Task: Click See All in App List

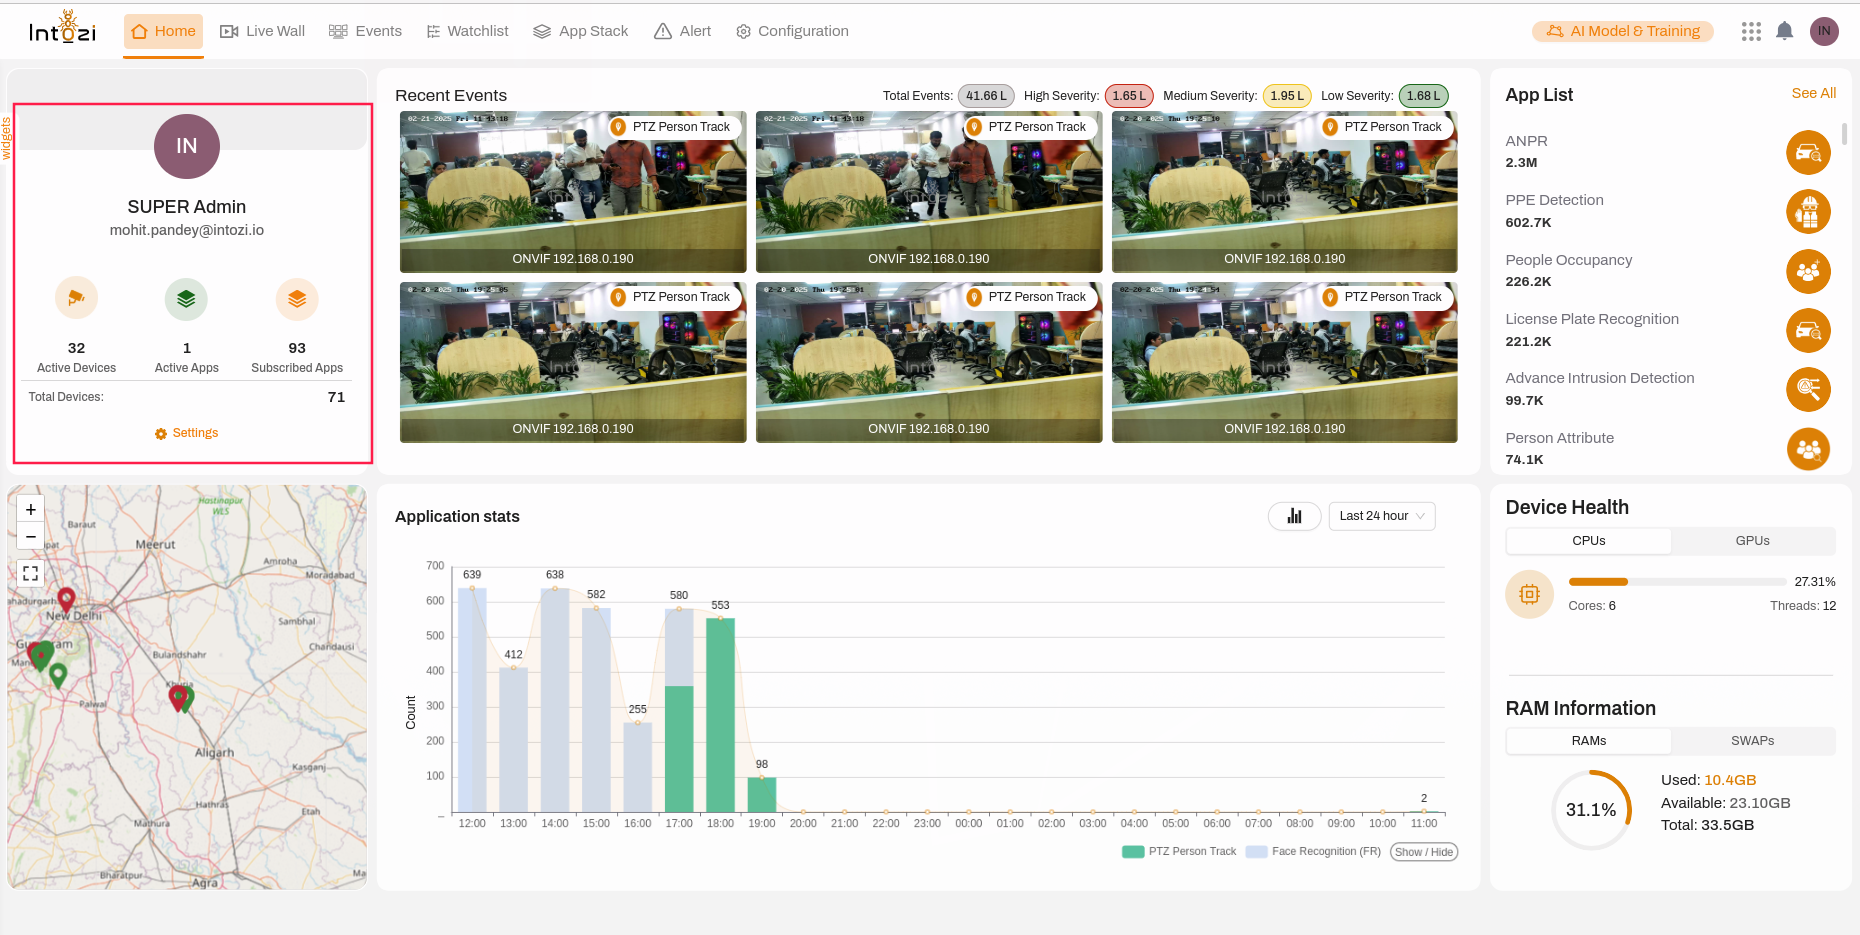Action: (x=1813, y=93)
